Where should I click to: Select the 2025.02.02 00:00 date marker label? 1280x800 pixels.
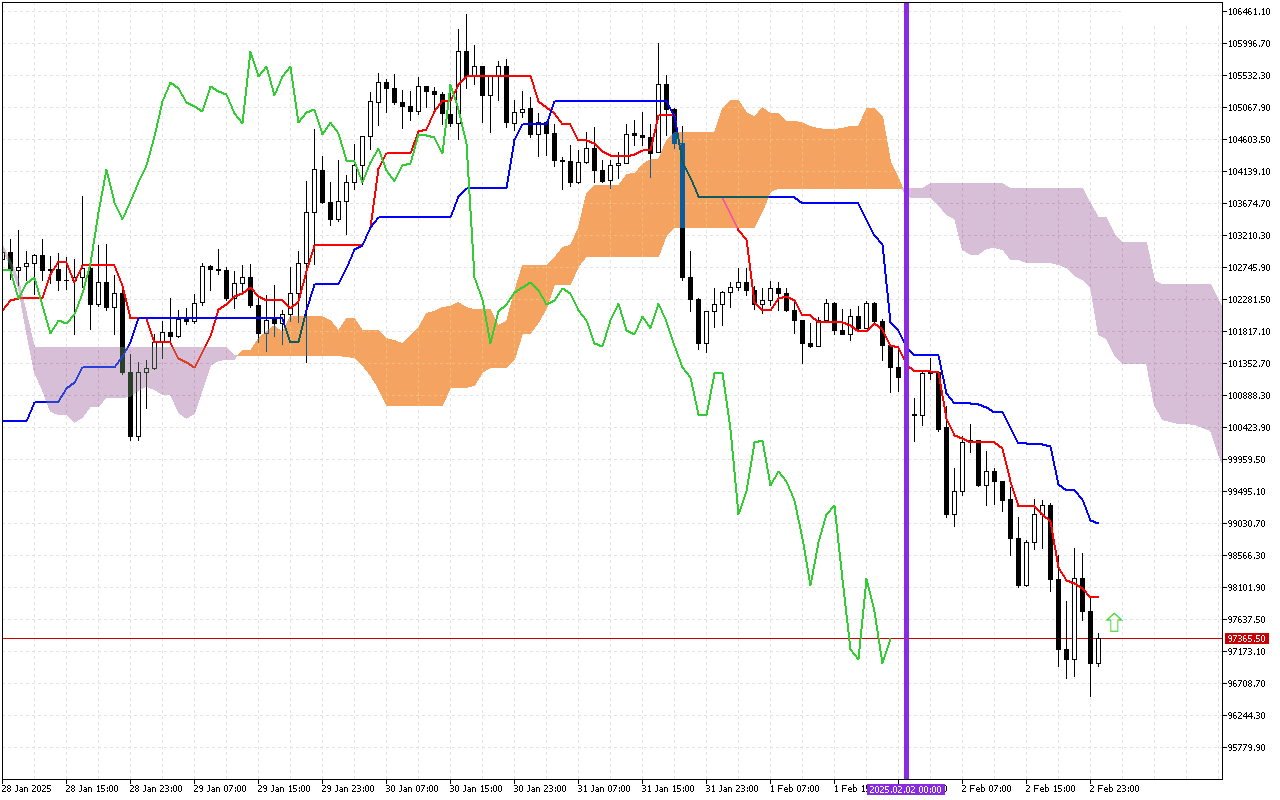(906, 790)
